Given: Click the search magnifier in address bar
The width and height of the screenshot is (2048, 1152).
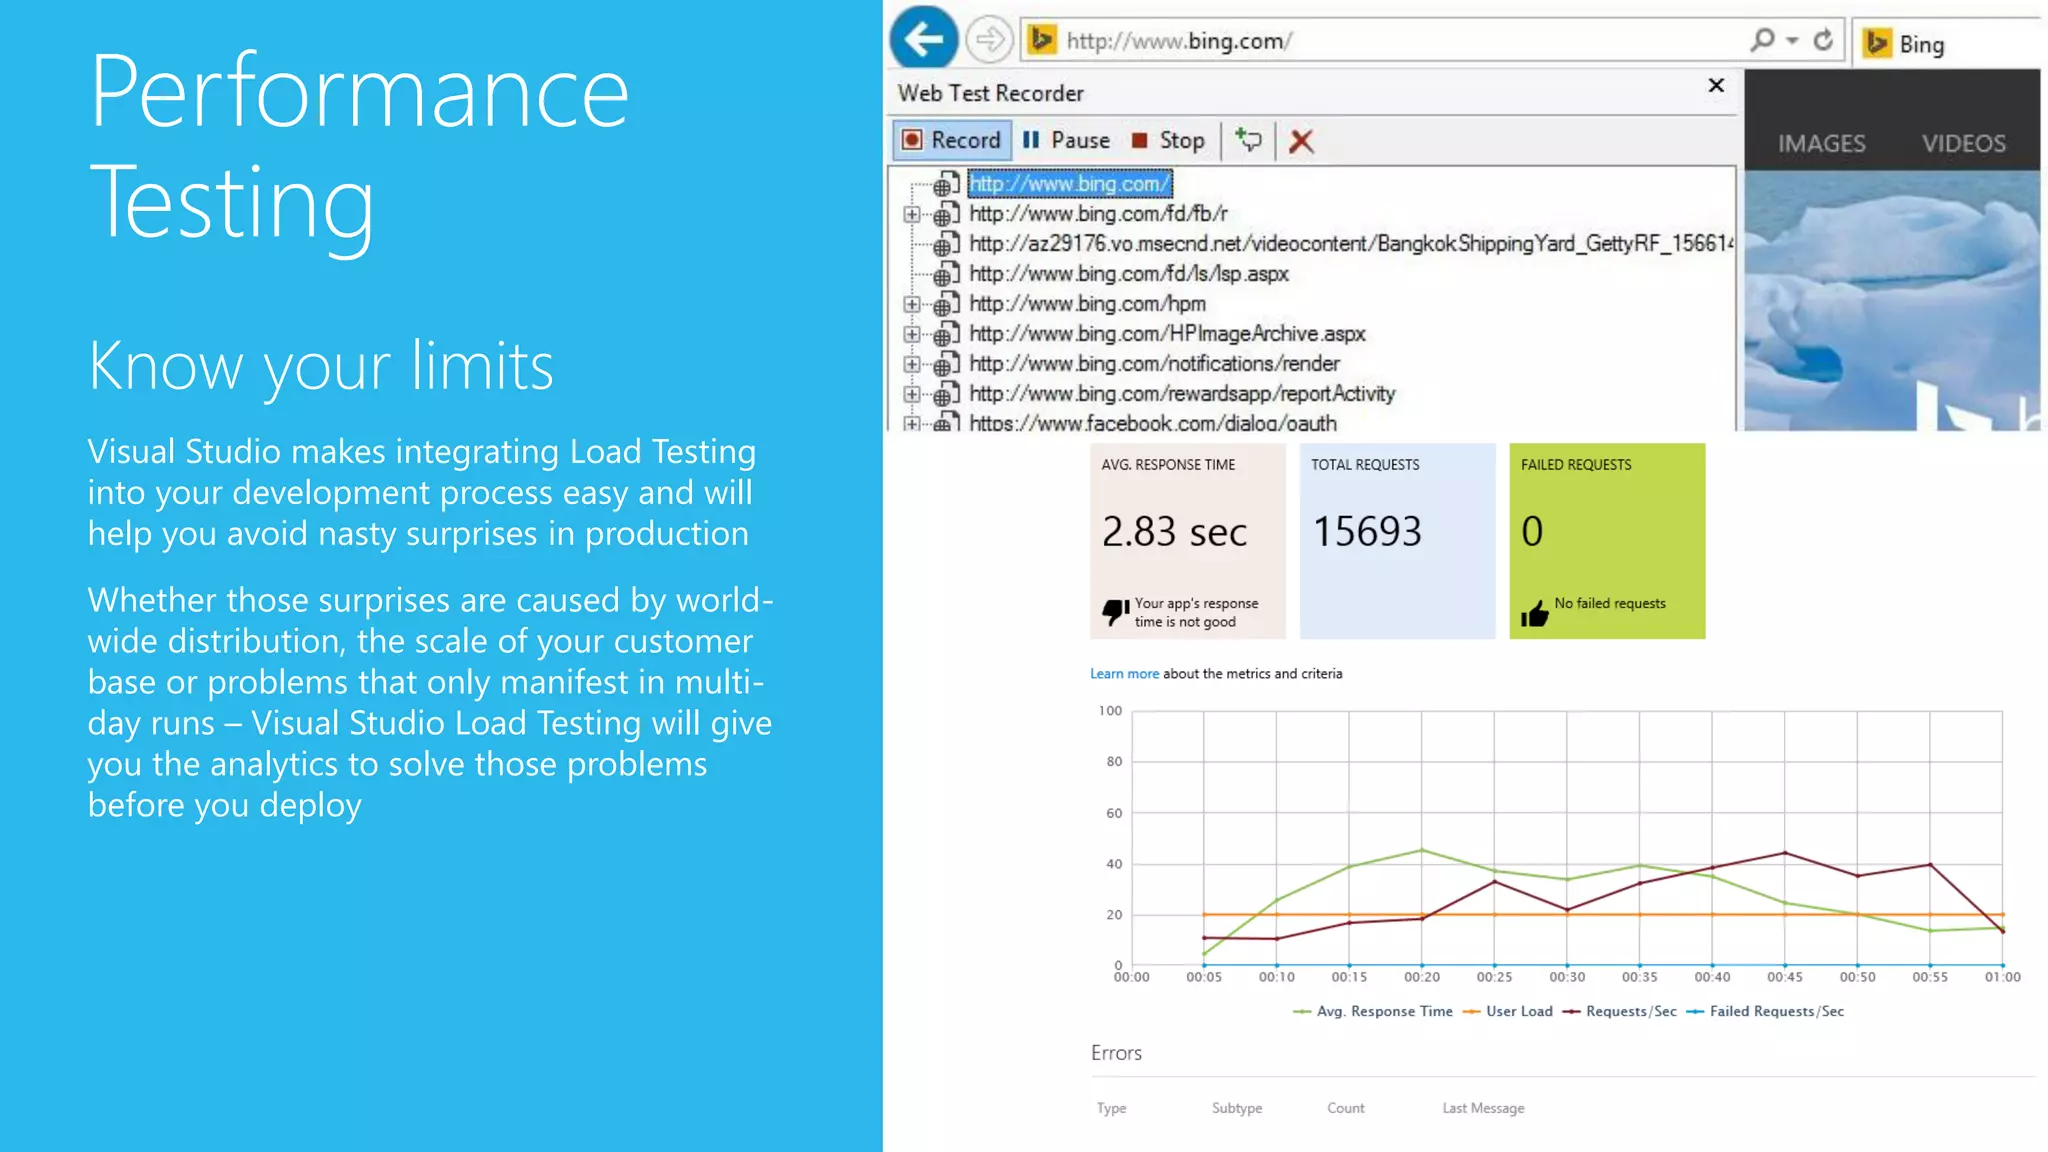Looking at the screenshot, I should pyautogui.click(x=1762, y=40).
